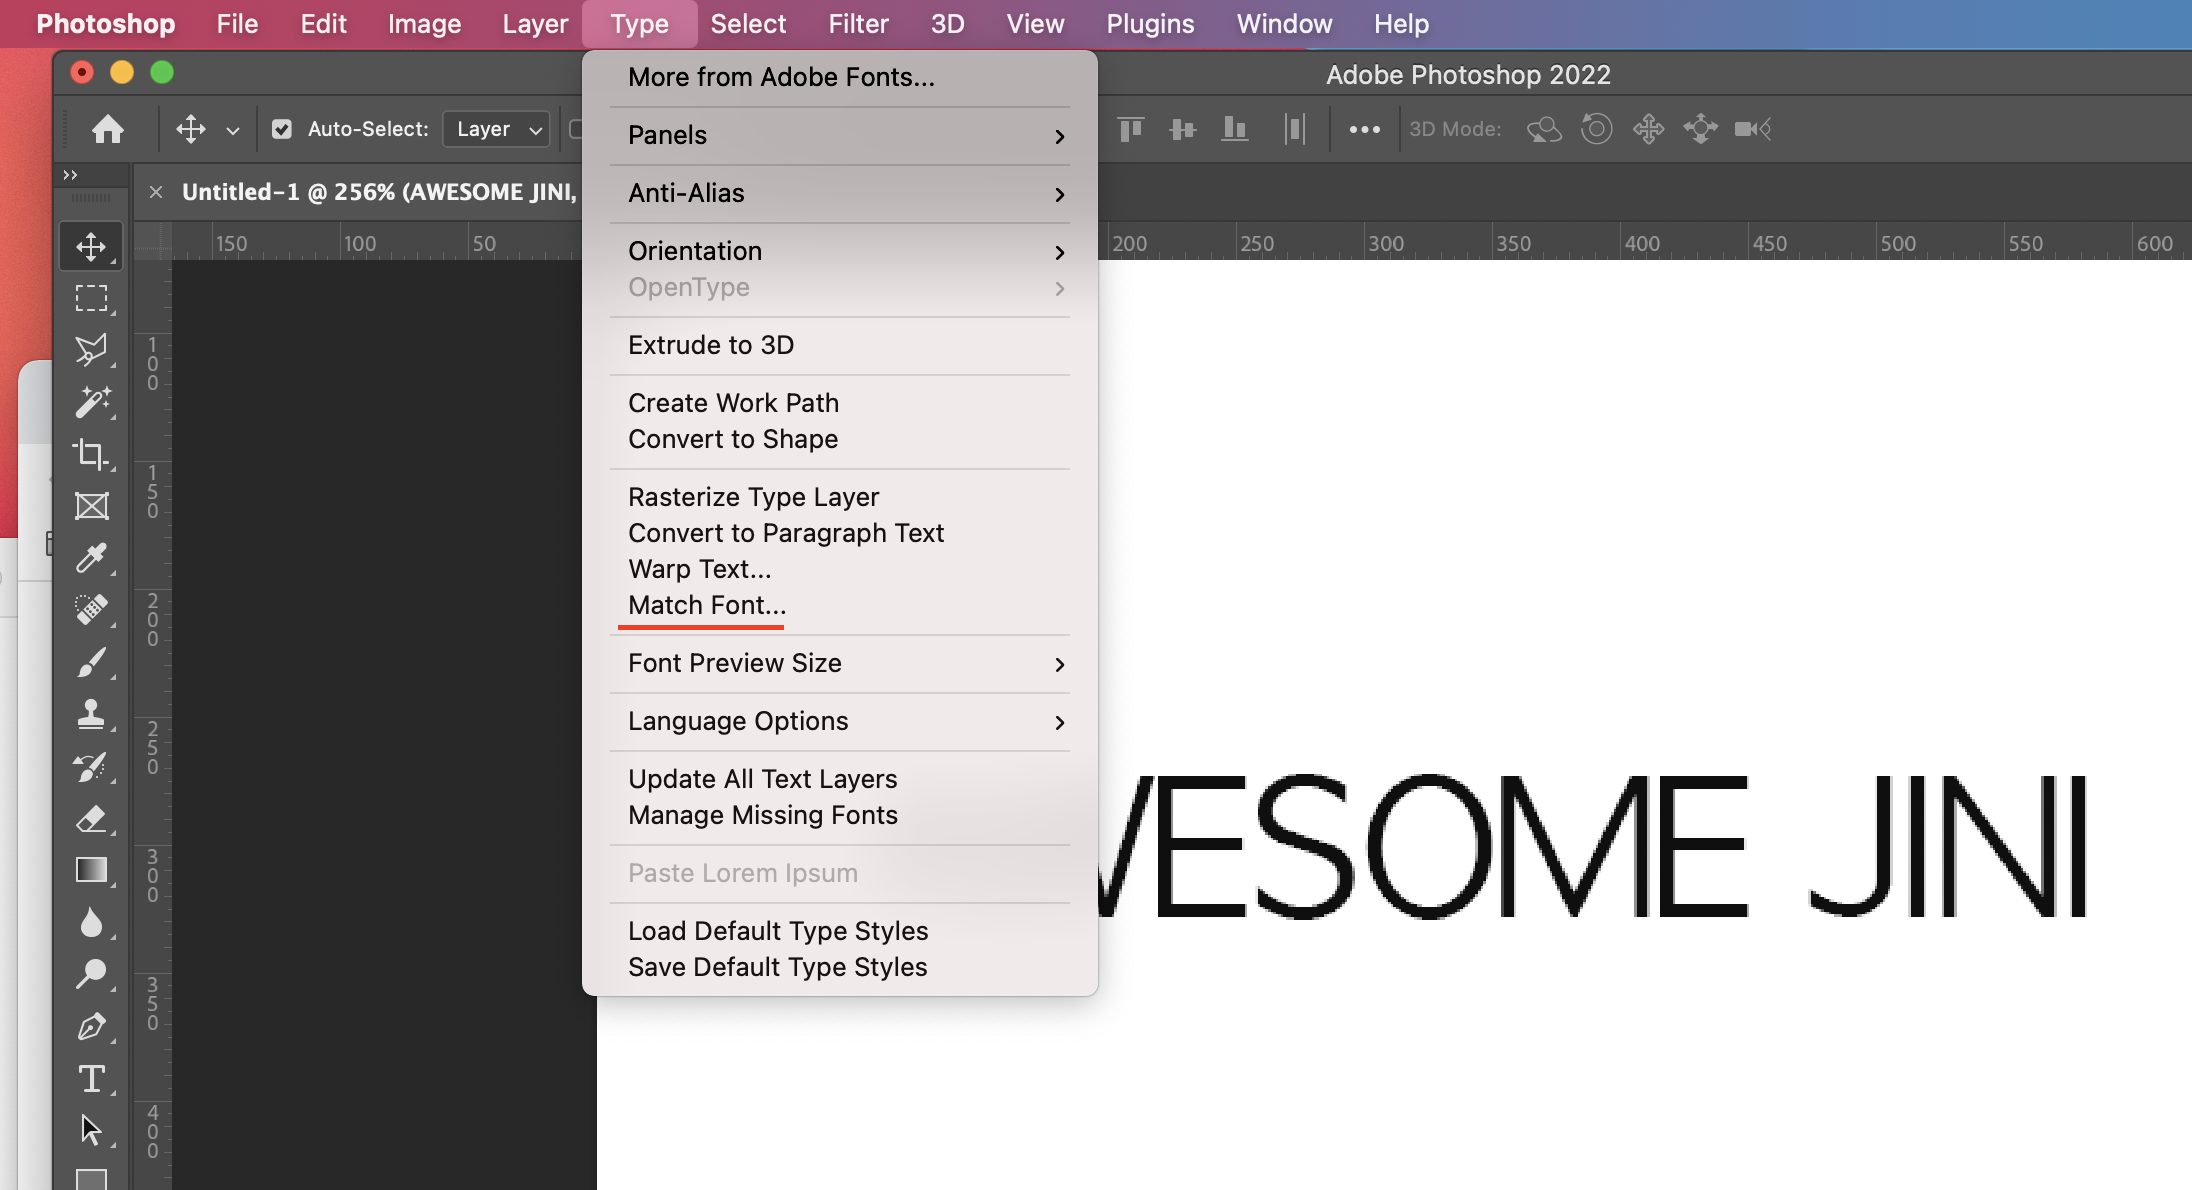
Task: Select the Brush tool
Action: 91,662
